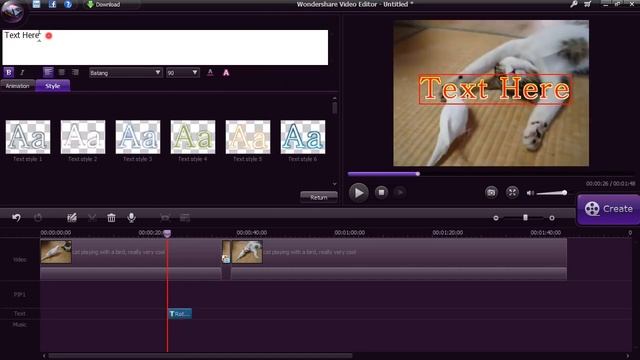Apply Text style 1 preset
This screenshot has width=640, height=360.
click(x=28, y=137)
